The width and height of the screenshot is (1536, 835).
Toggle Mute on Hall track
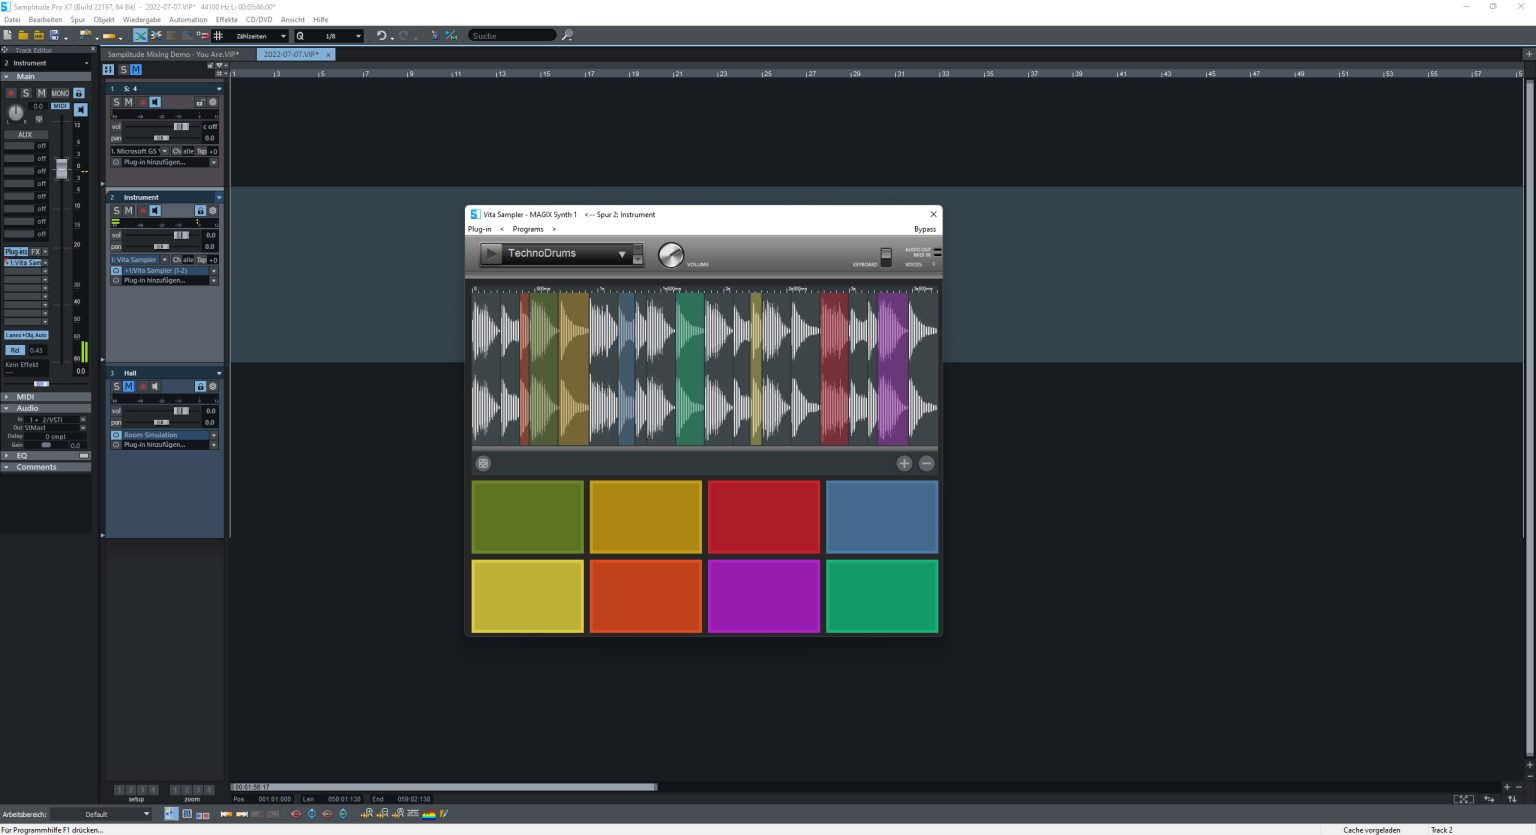[128, 386]
